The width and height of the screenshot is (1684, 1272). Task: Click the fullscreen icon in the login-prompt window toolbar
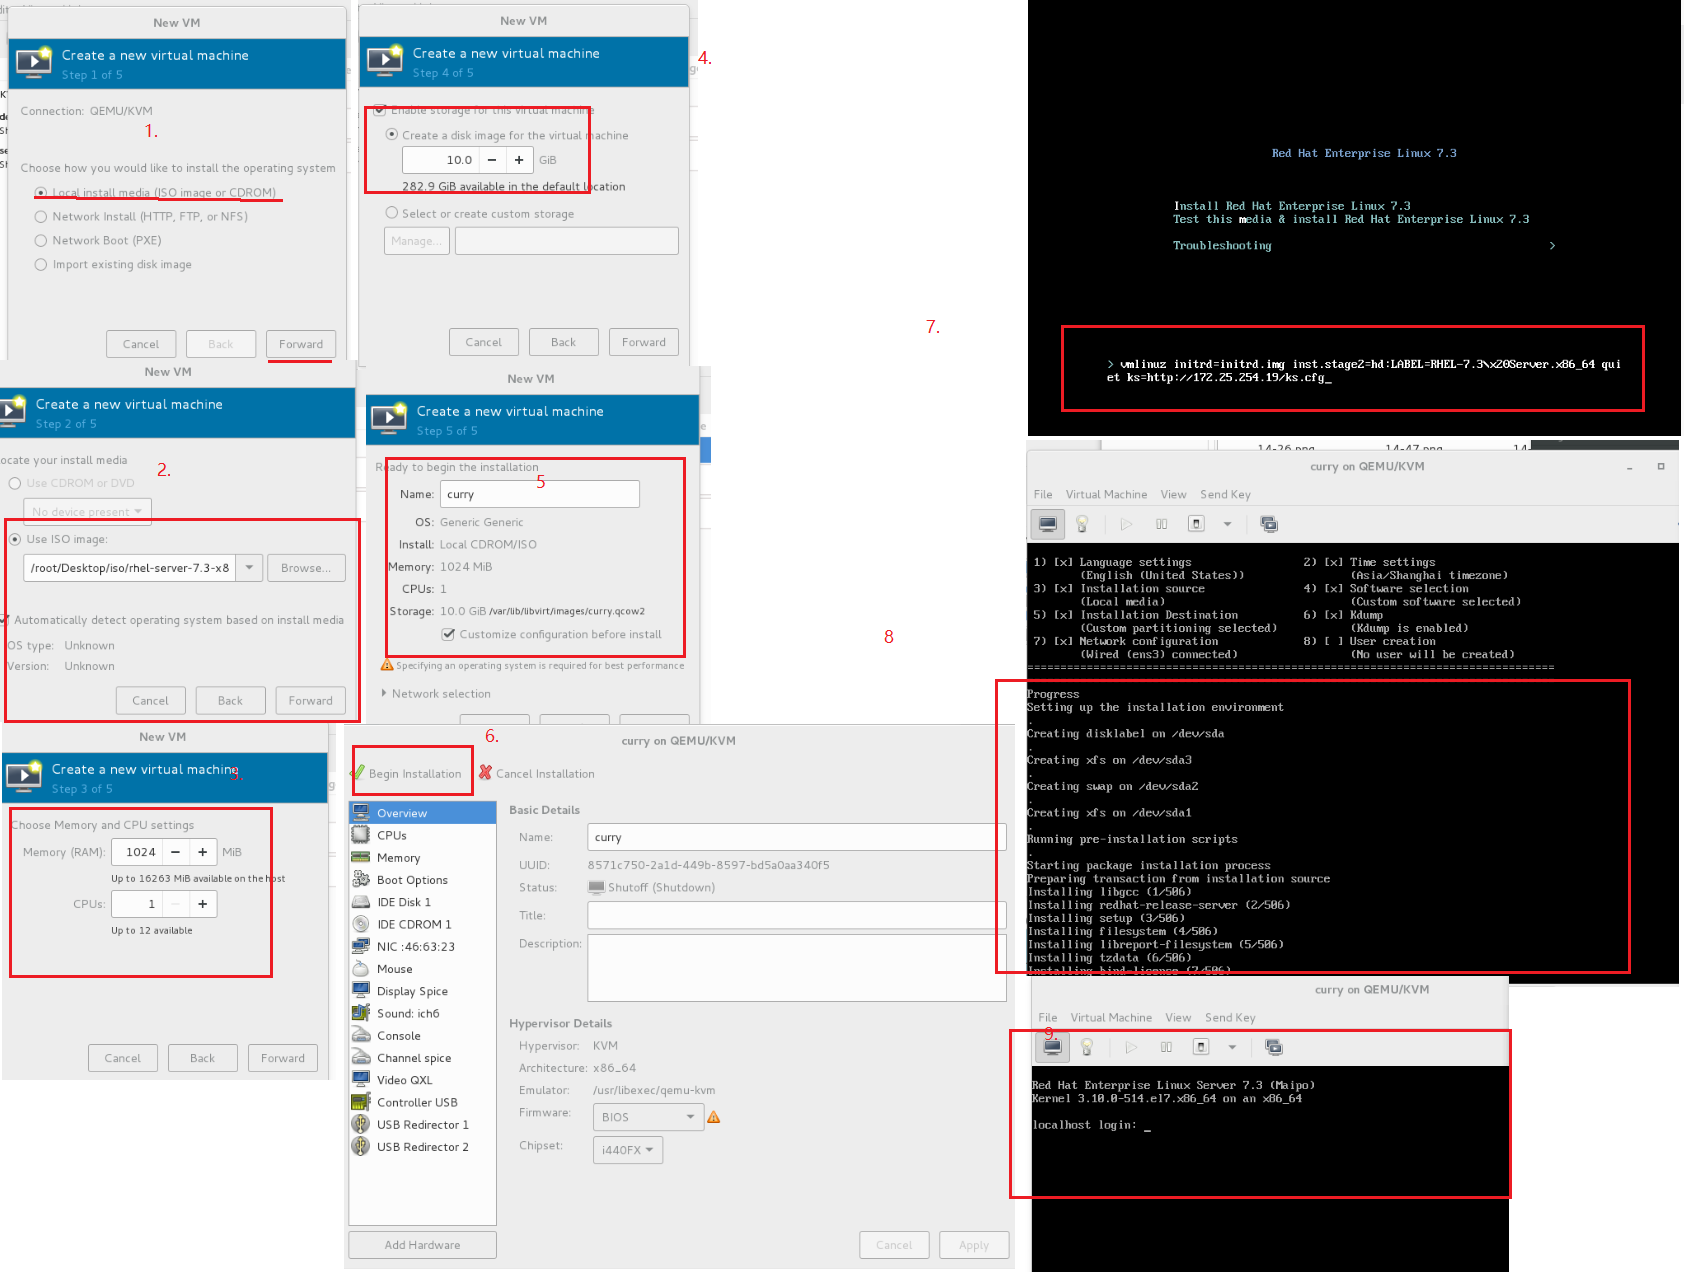tap(1274, 1047)
